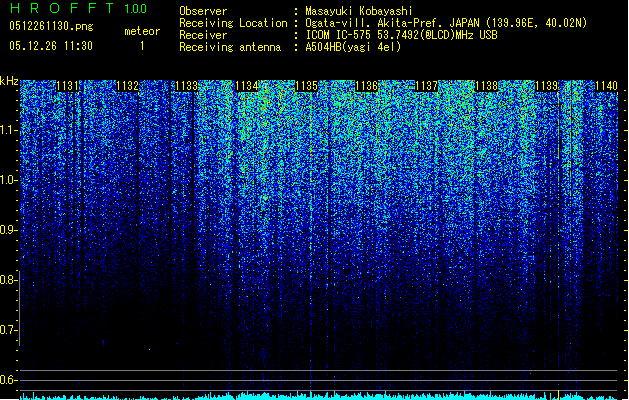This screenshot has height=400, width=629.
Task: Click the 1.0 kHz axis tick label
Action: click(8, 180)
